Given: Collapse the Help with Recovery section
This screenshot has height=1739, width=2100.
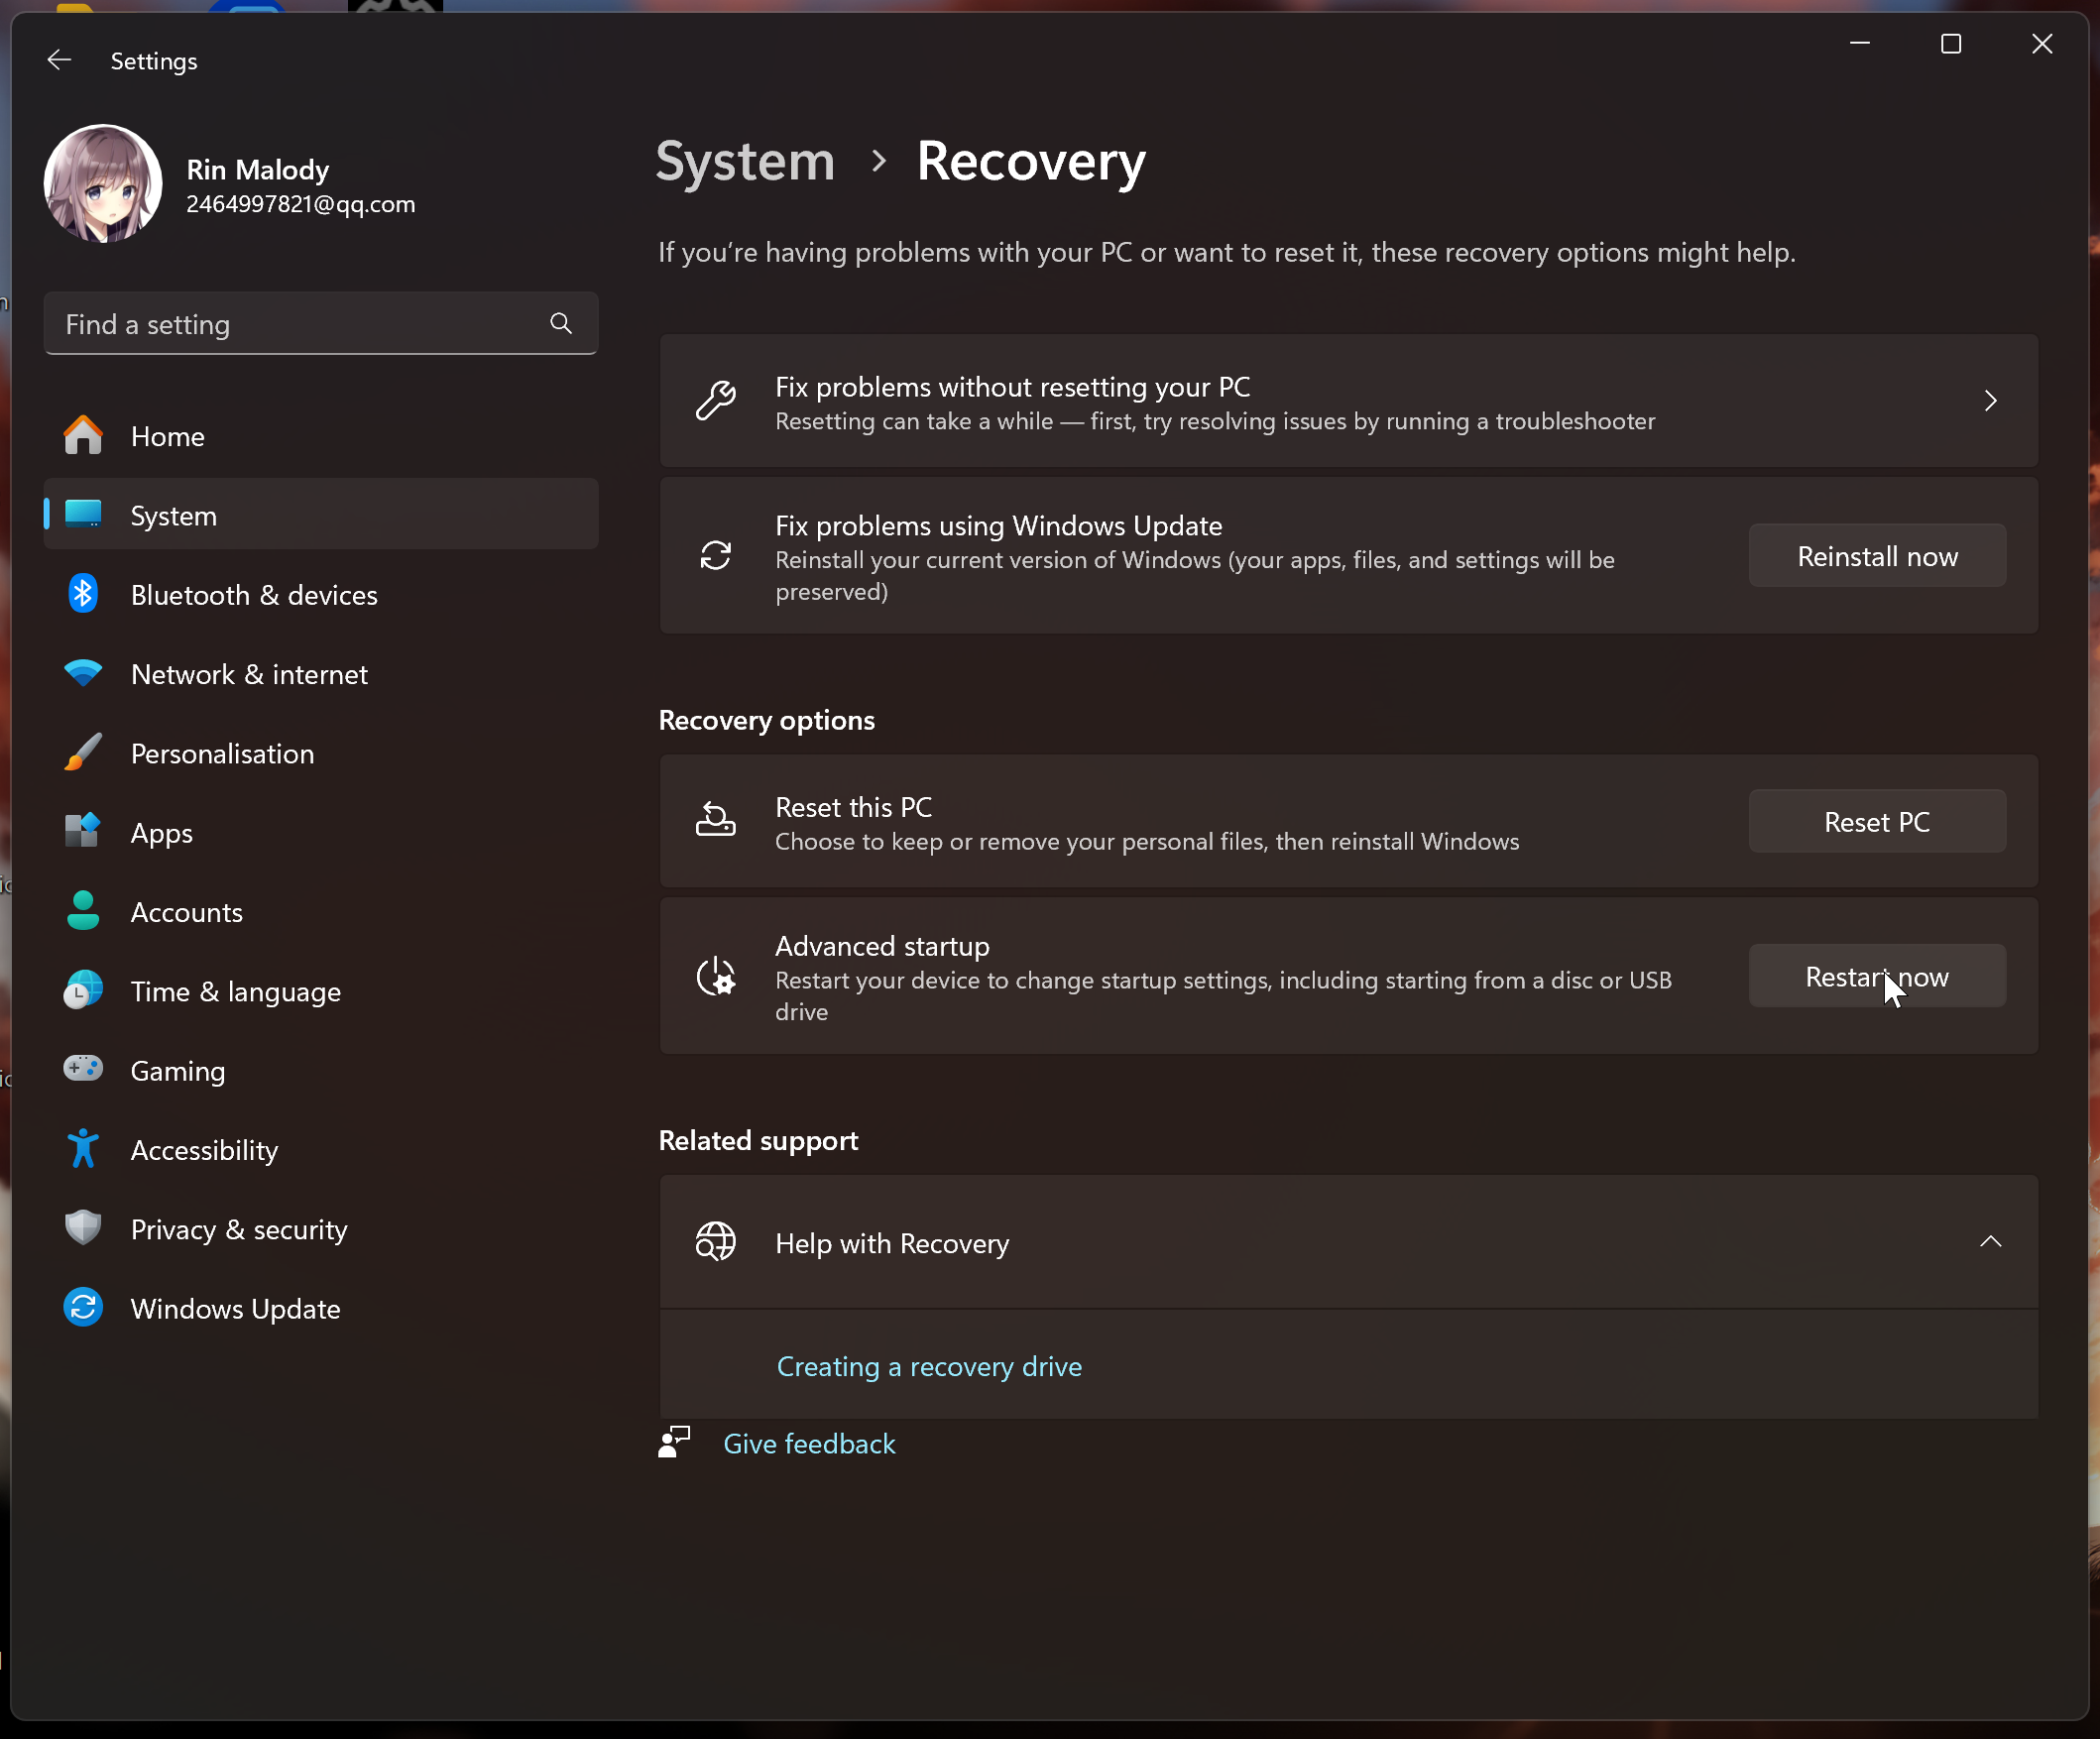Looking at the screenshot, I should (x=1990, y=1241).
